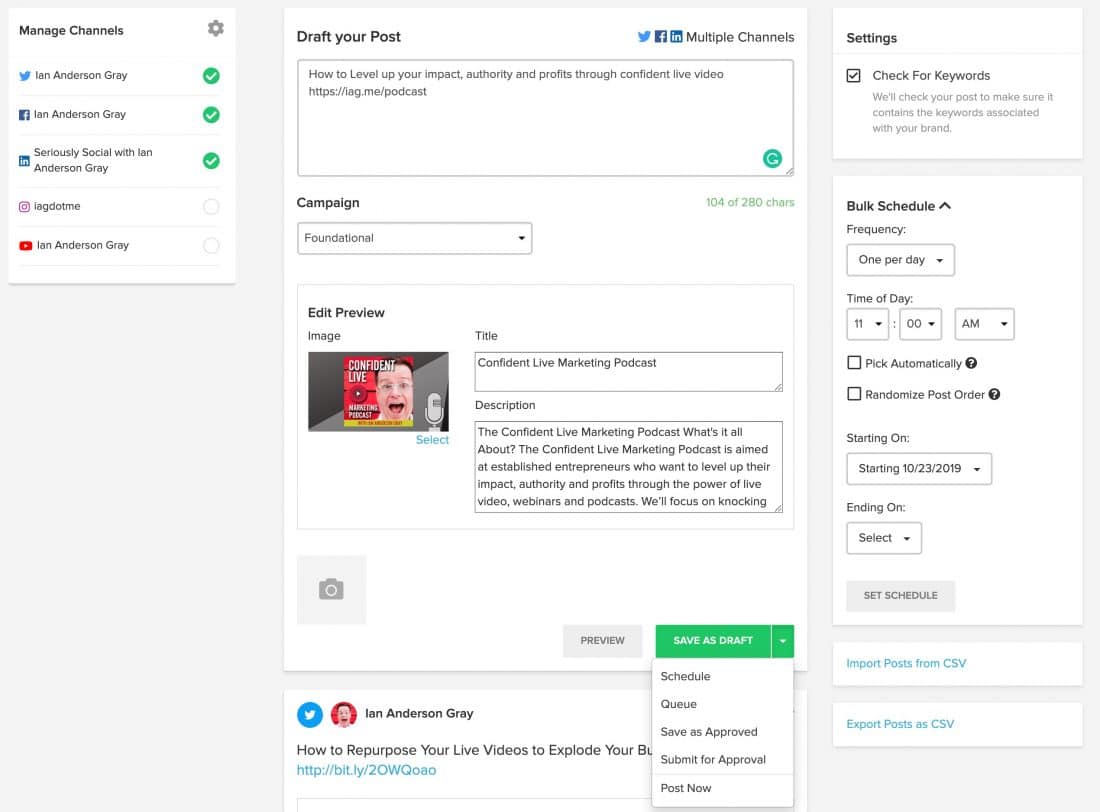Open Export Posts as CSV link
This screenshot has height=812, width=1100.
coord(900,724)
